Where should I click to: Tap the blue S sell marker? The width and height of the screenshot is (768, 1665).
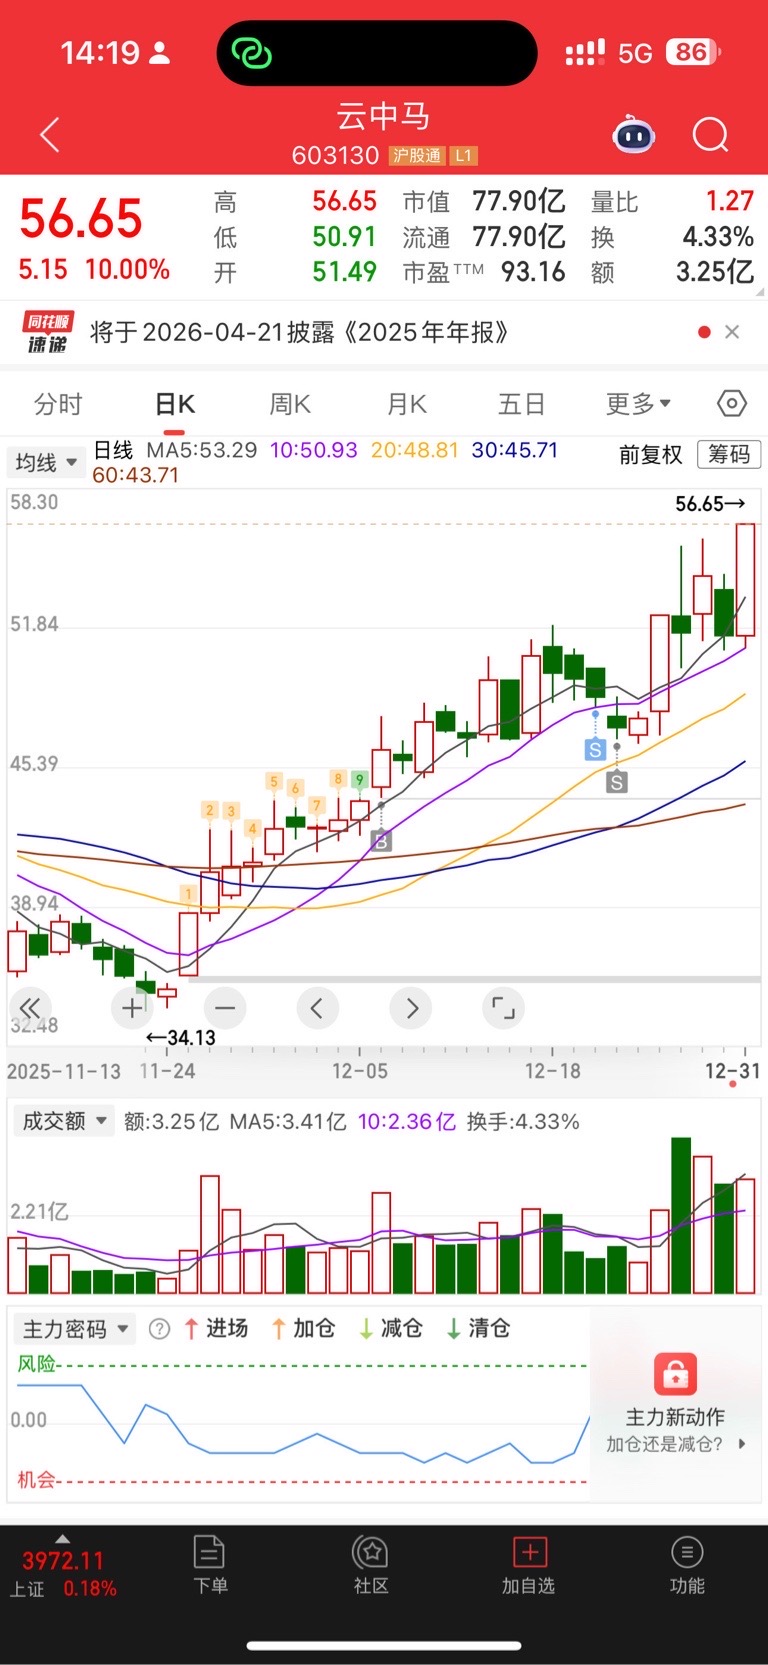tap(595, 749)
